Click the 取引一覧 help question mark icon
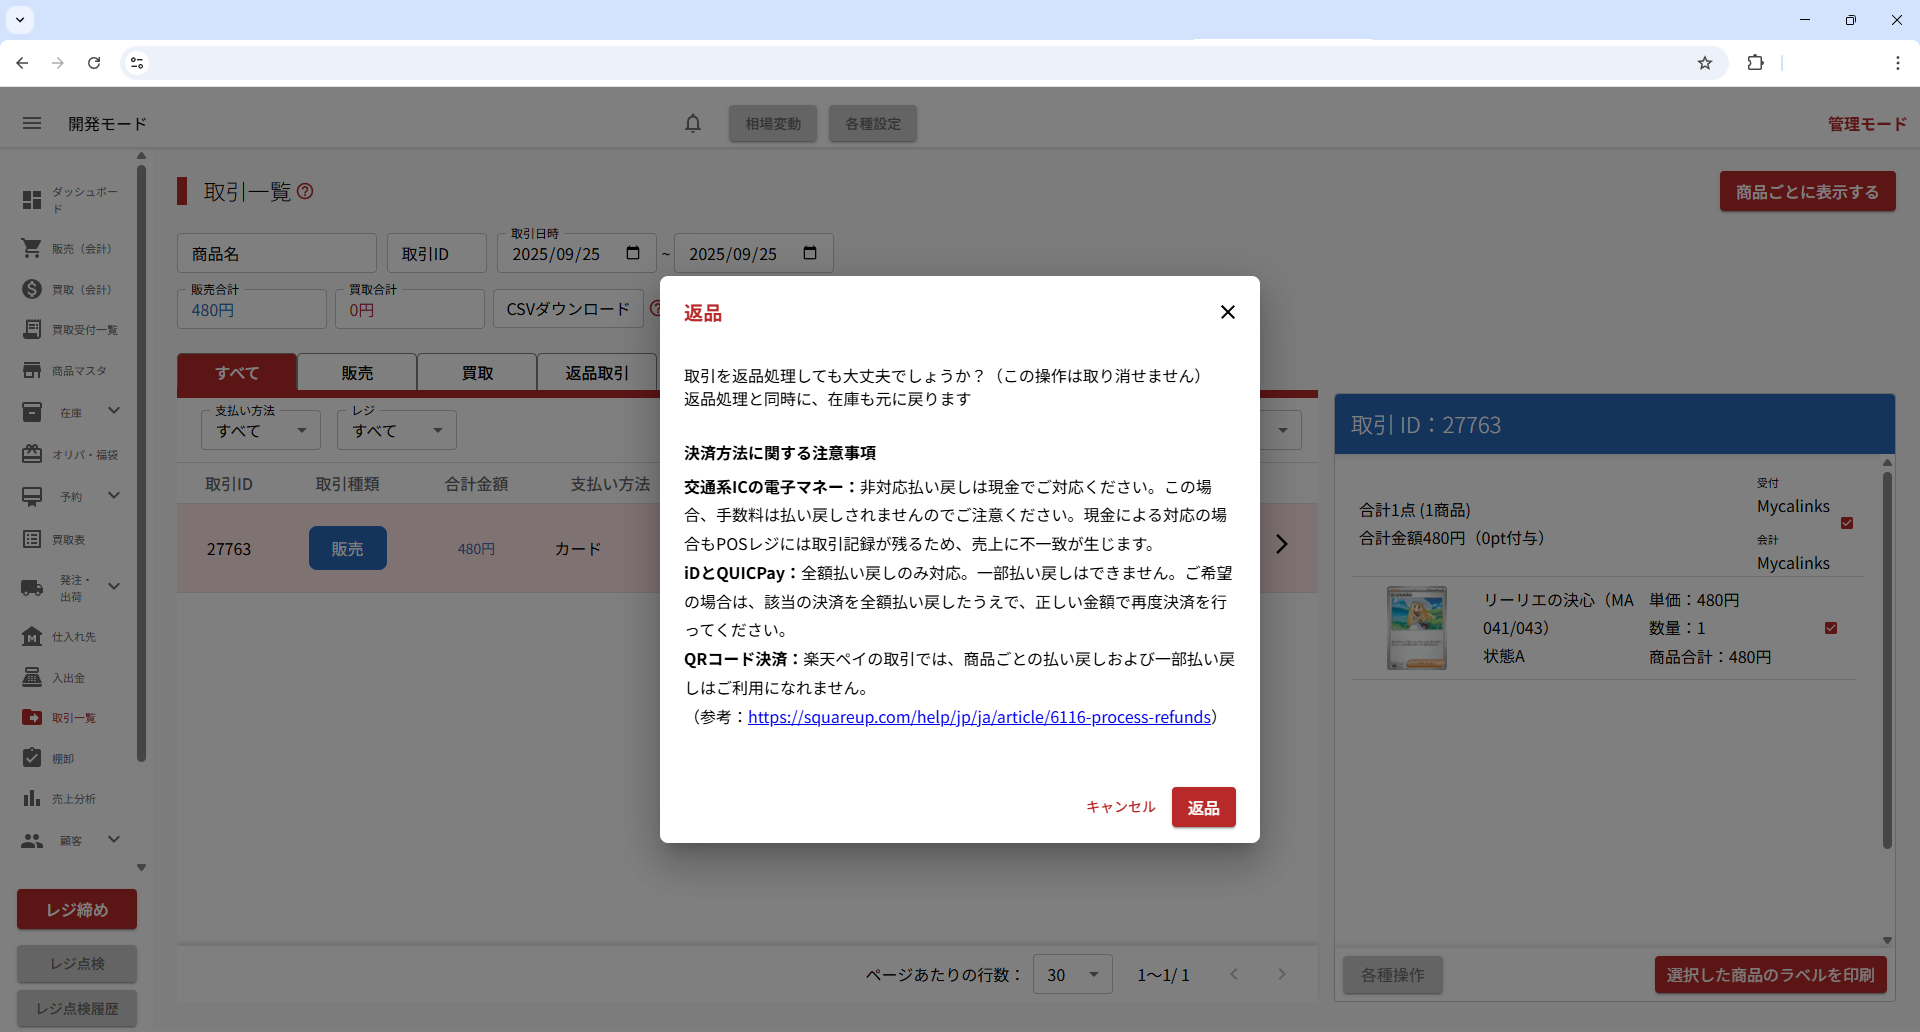Viewport: 1920px width, 1032px height. point(306,191)
